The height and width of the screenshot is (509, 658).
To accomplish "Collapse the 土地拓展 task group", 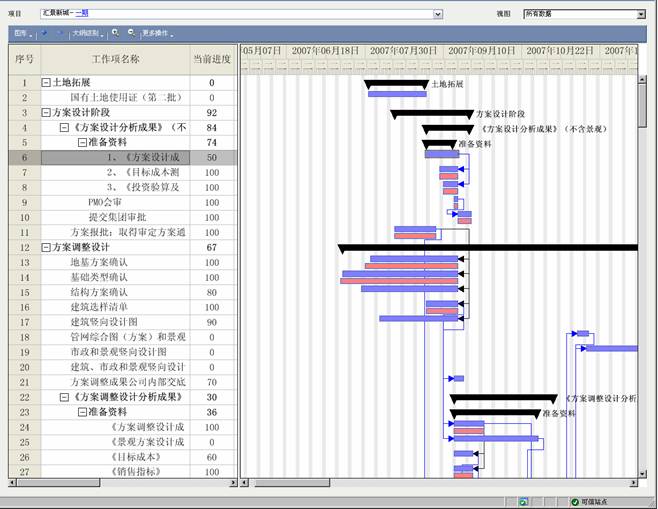I will pos(46,83).
